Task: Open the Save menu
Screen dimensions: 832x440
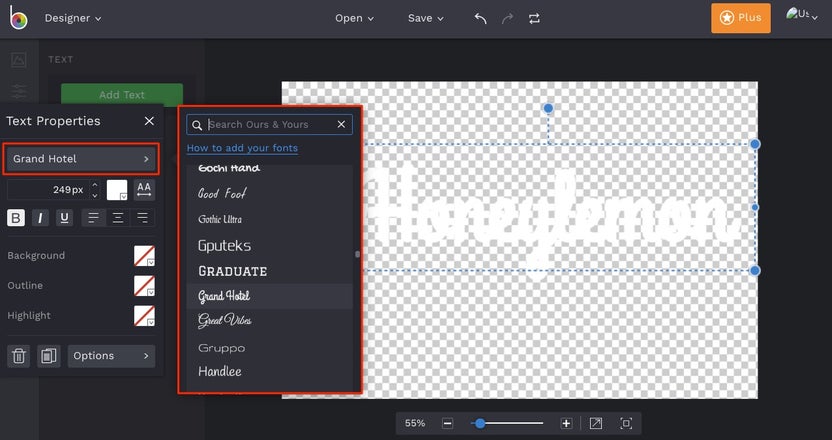Action: tap(426, 18)
